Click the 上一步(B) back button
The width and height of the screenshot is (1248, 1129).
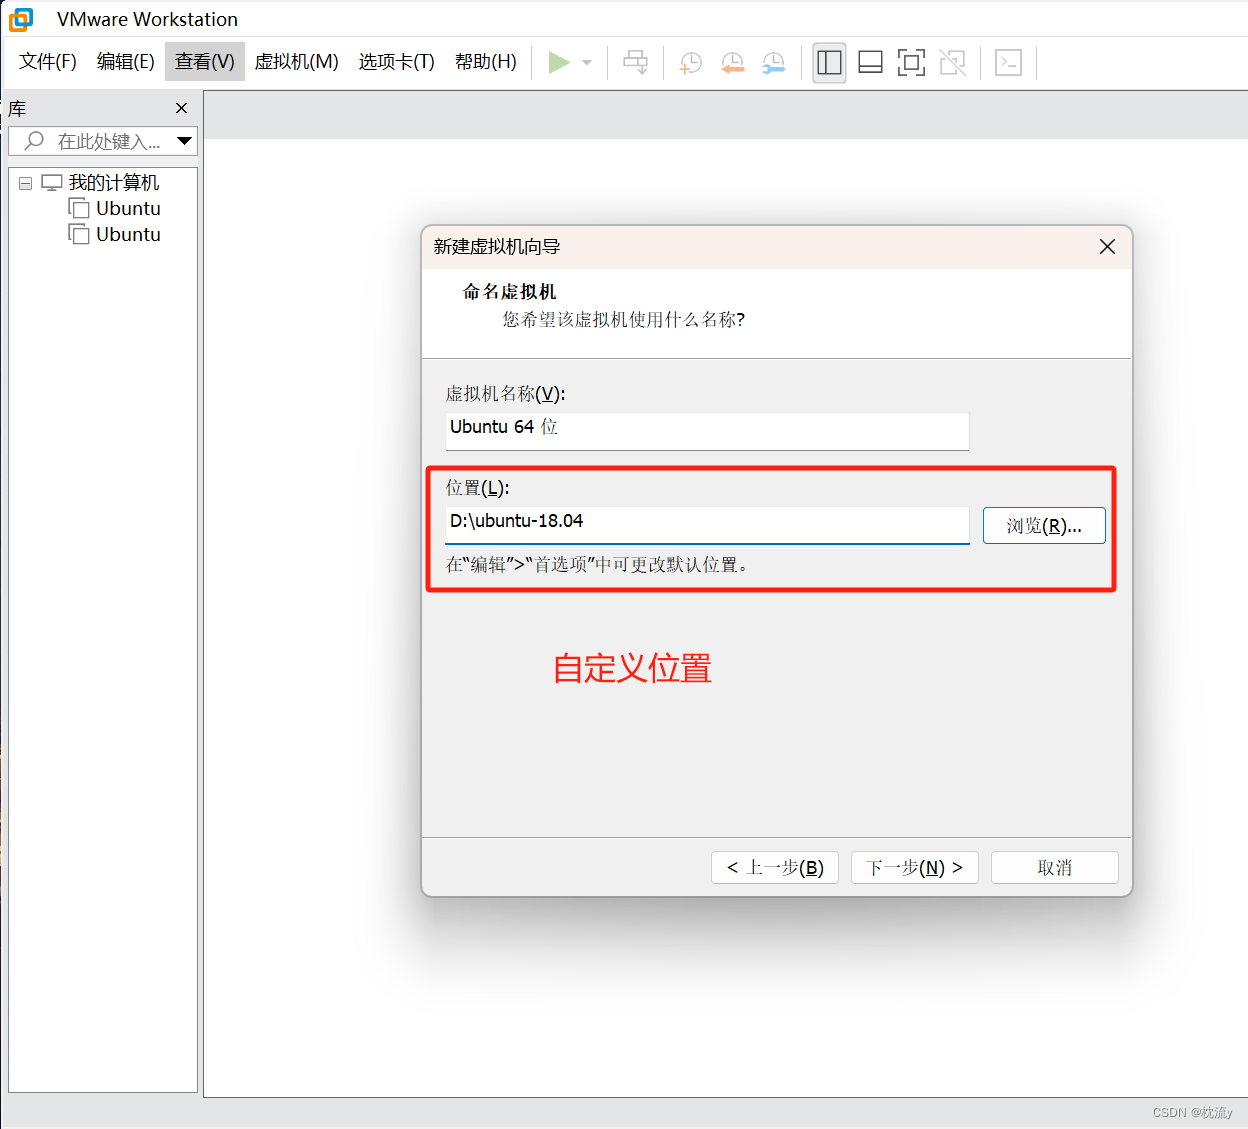[775, 867]
